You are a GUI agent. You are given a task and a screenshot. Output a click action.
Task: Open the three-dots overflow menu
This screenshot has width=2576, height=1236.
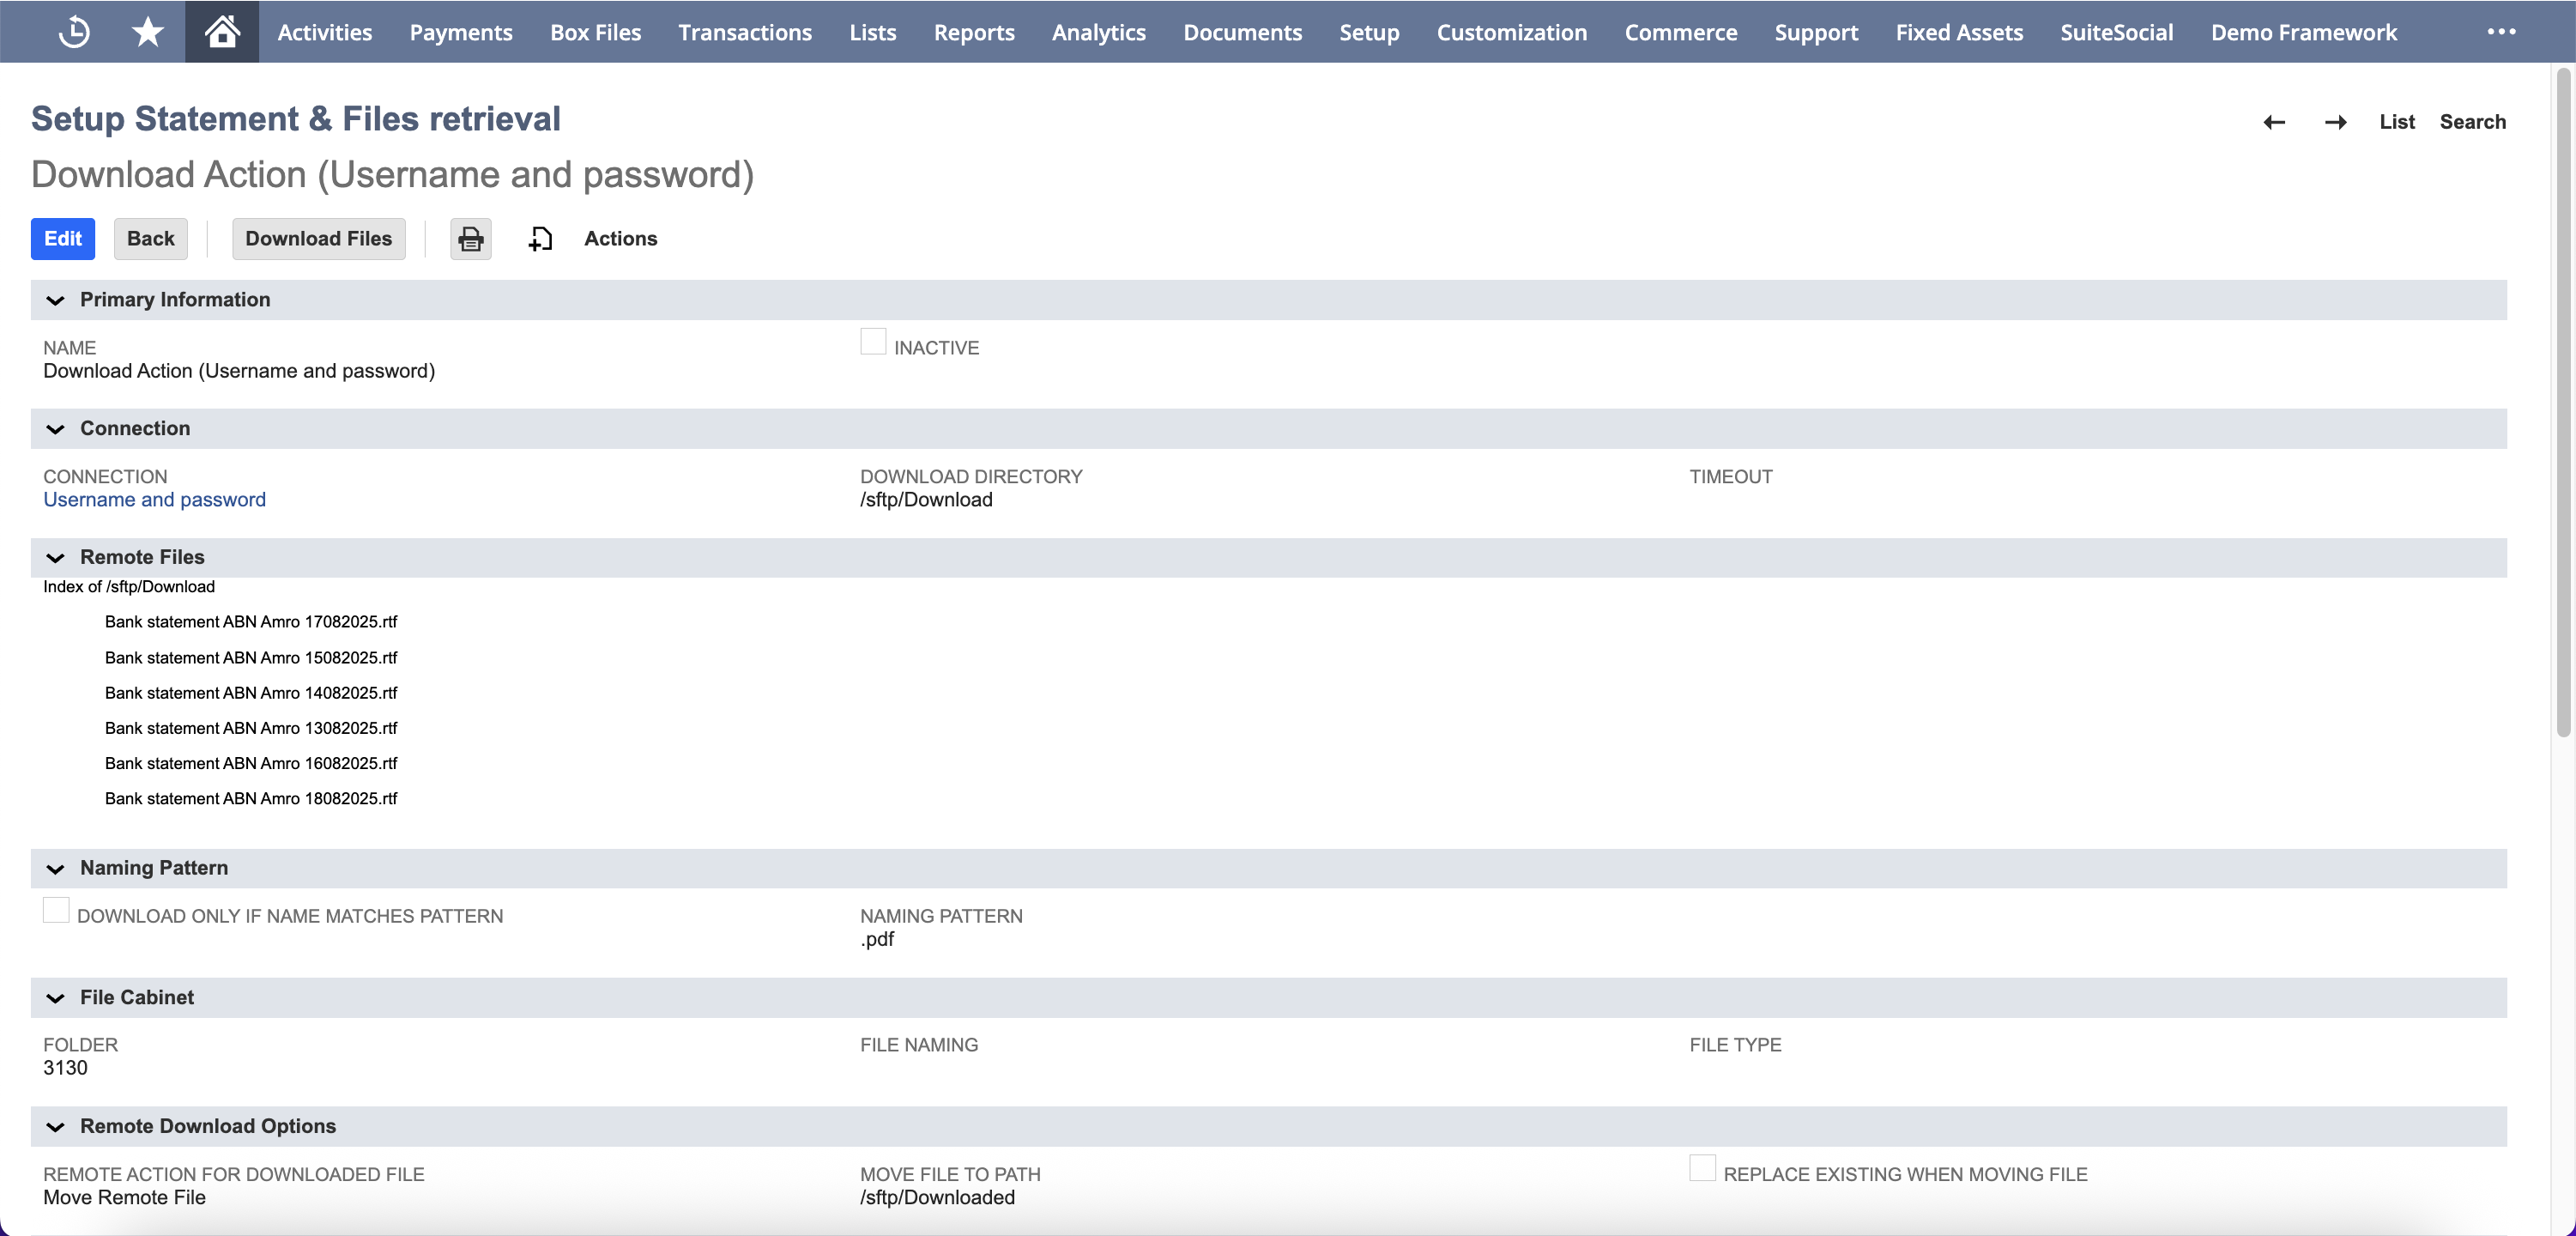tap(2501, 32)
